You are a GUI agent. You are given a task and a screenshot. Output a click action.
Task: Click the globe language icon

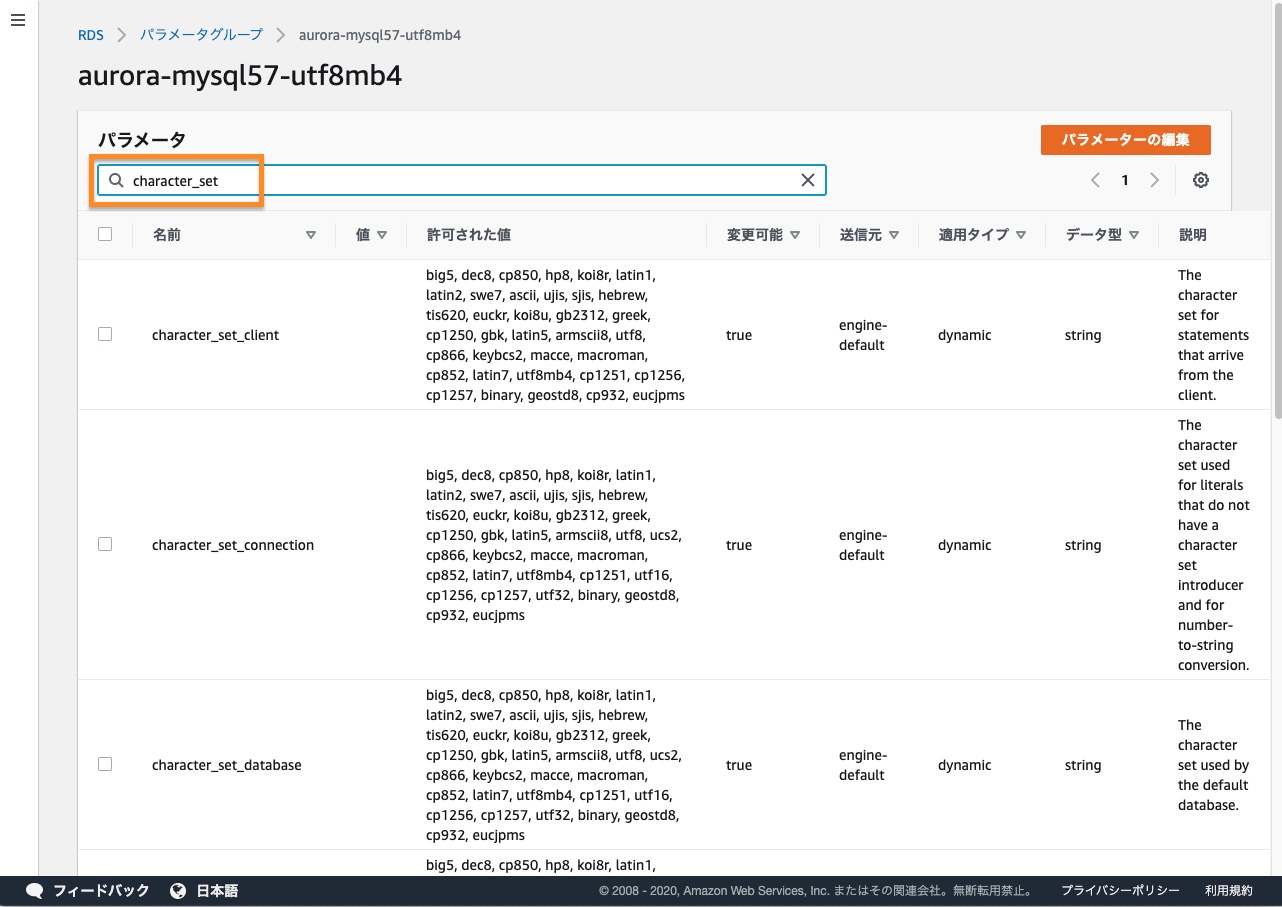(178, 890)
